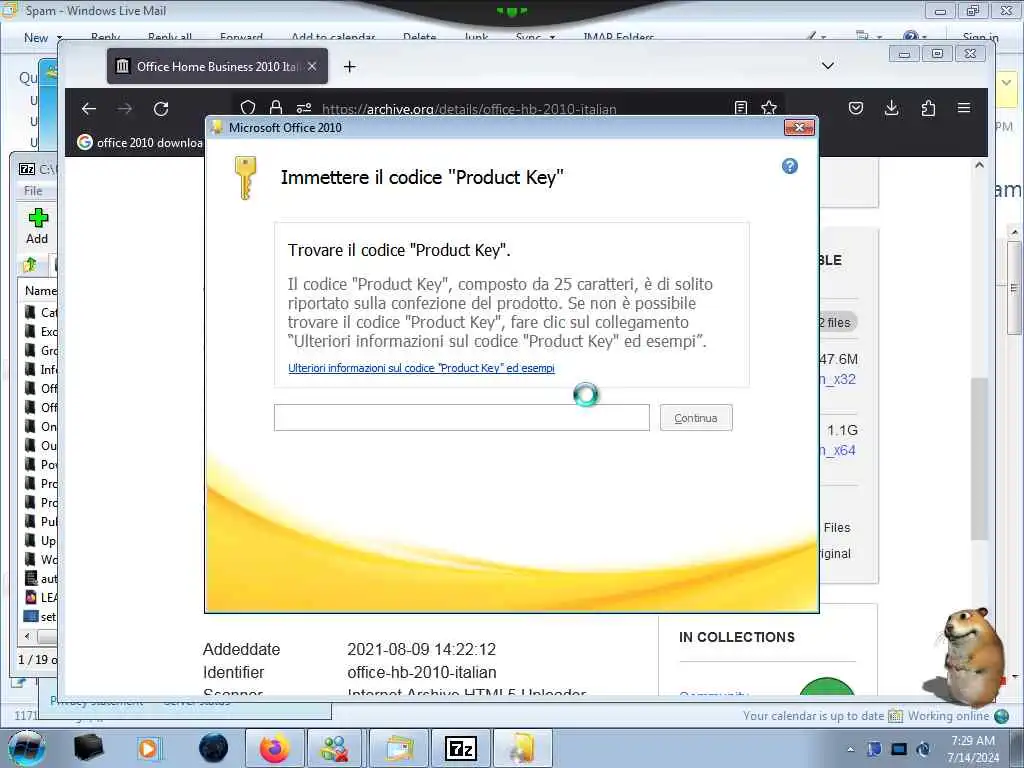Click the identifier value office-hb-2010-italian
Image resolution: width=1024 pixels, height=768 pixels.
[x=422, y=672]
